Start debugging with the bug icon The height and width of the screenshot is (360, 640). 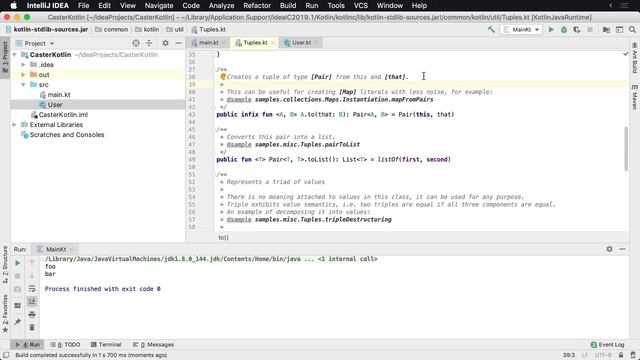(564, 29)
